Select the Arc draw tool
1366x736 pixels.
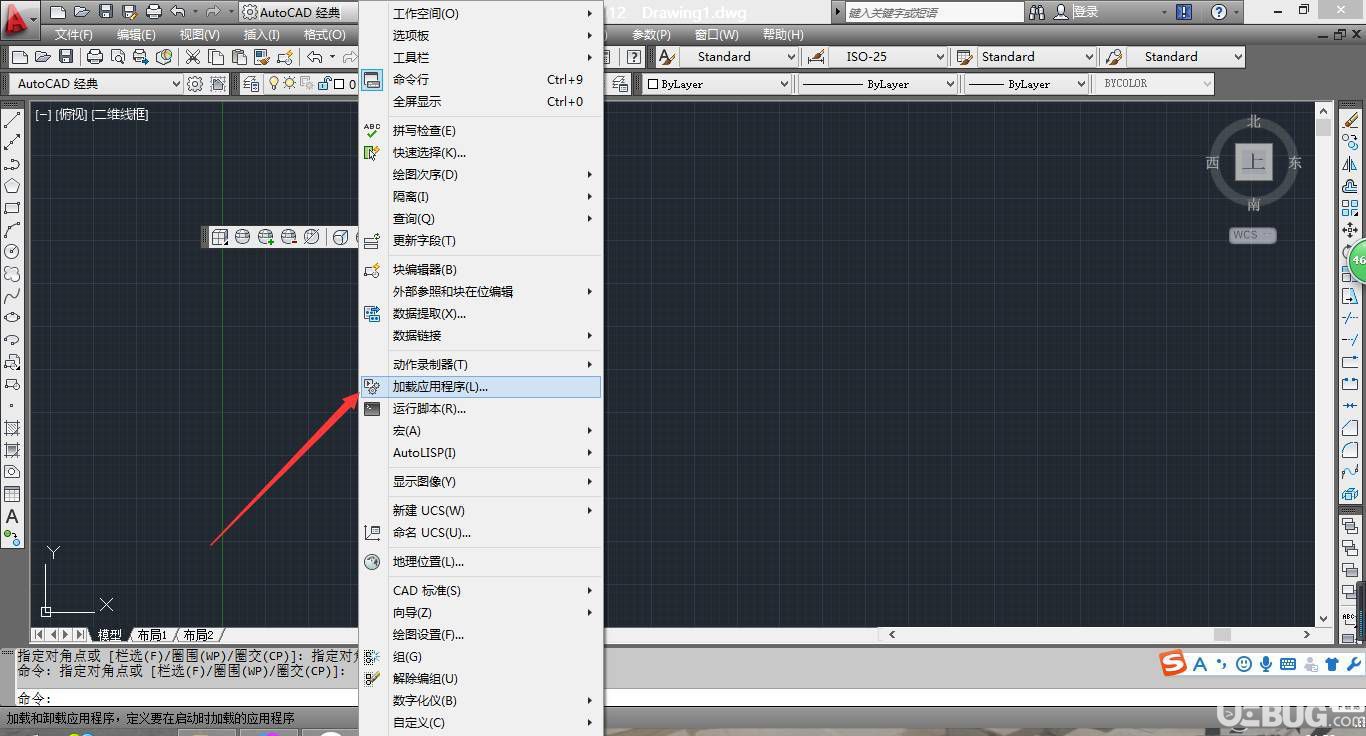[x=12, y=230]
